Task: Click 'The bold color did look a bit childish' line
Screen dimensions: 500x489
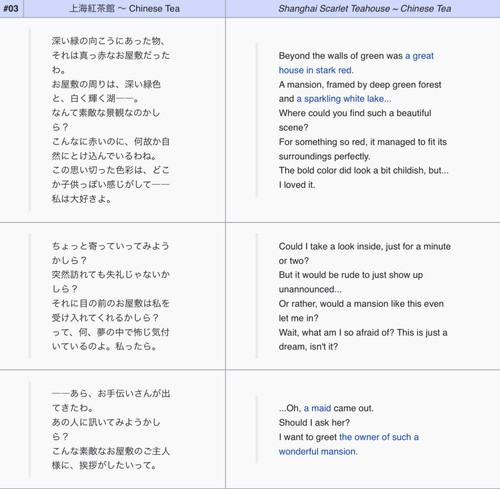Action: 364,171
